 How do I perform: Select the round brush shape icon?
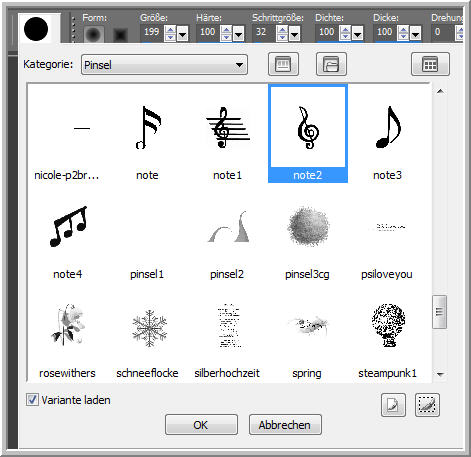point(94,34)
